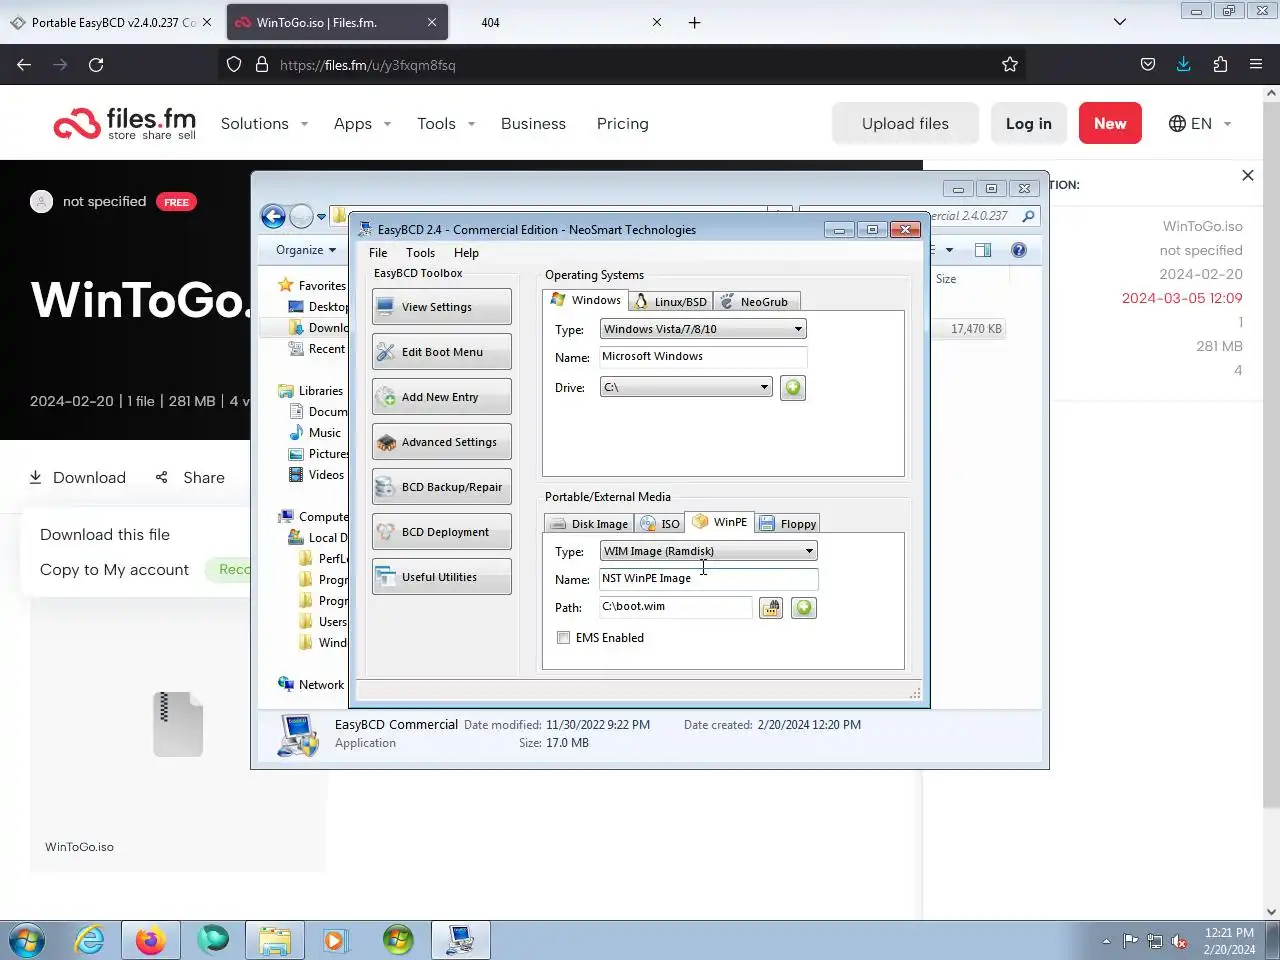Choose Download this file option
This screenshot has height=960, width=1280.
[105, 535]
